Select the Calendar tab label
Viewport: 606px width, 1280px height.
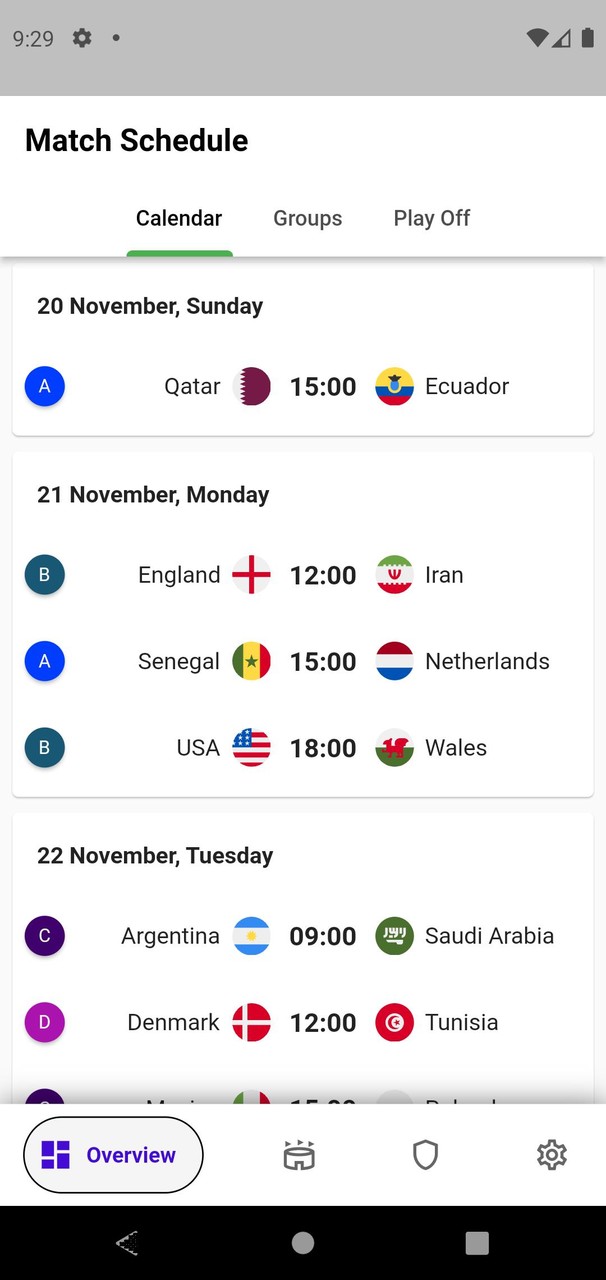point(179,218)
